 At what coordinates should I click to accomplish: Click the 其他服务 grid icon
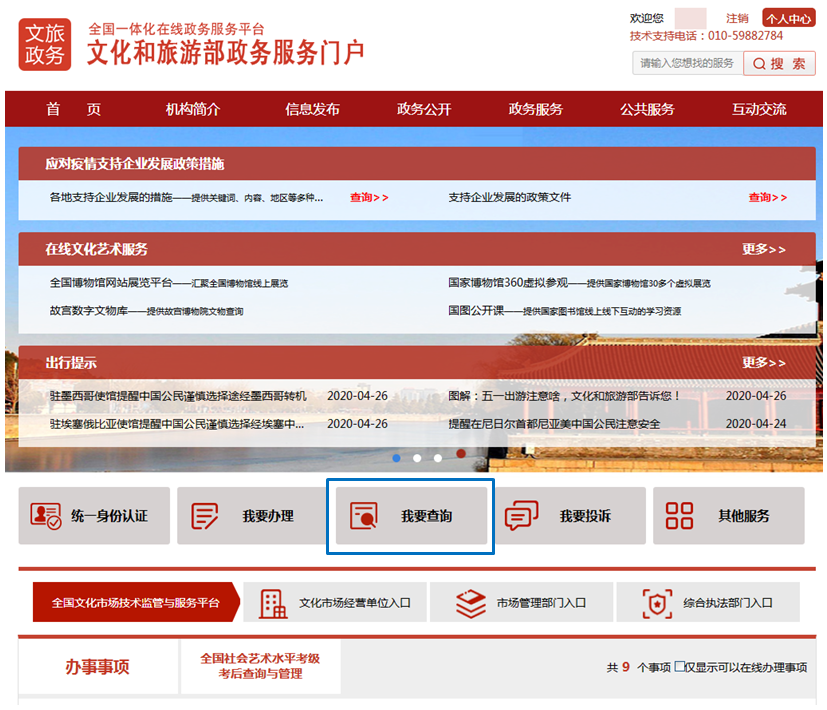679,516
